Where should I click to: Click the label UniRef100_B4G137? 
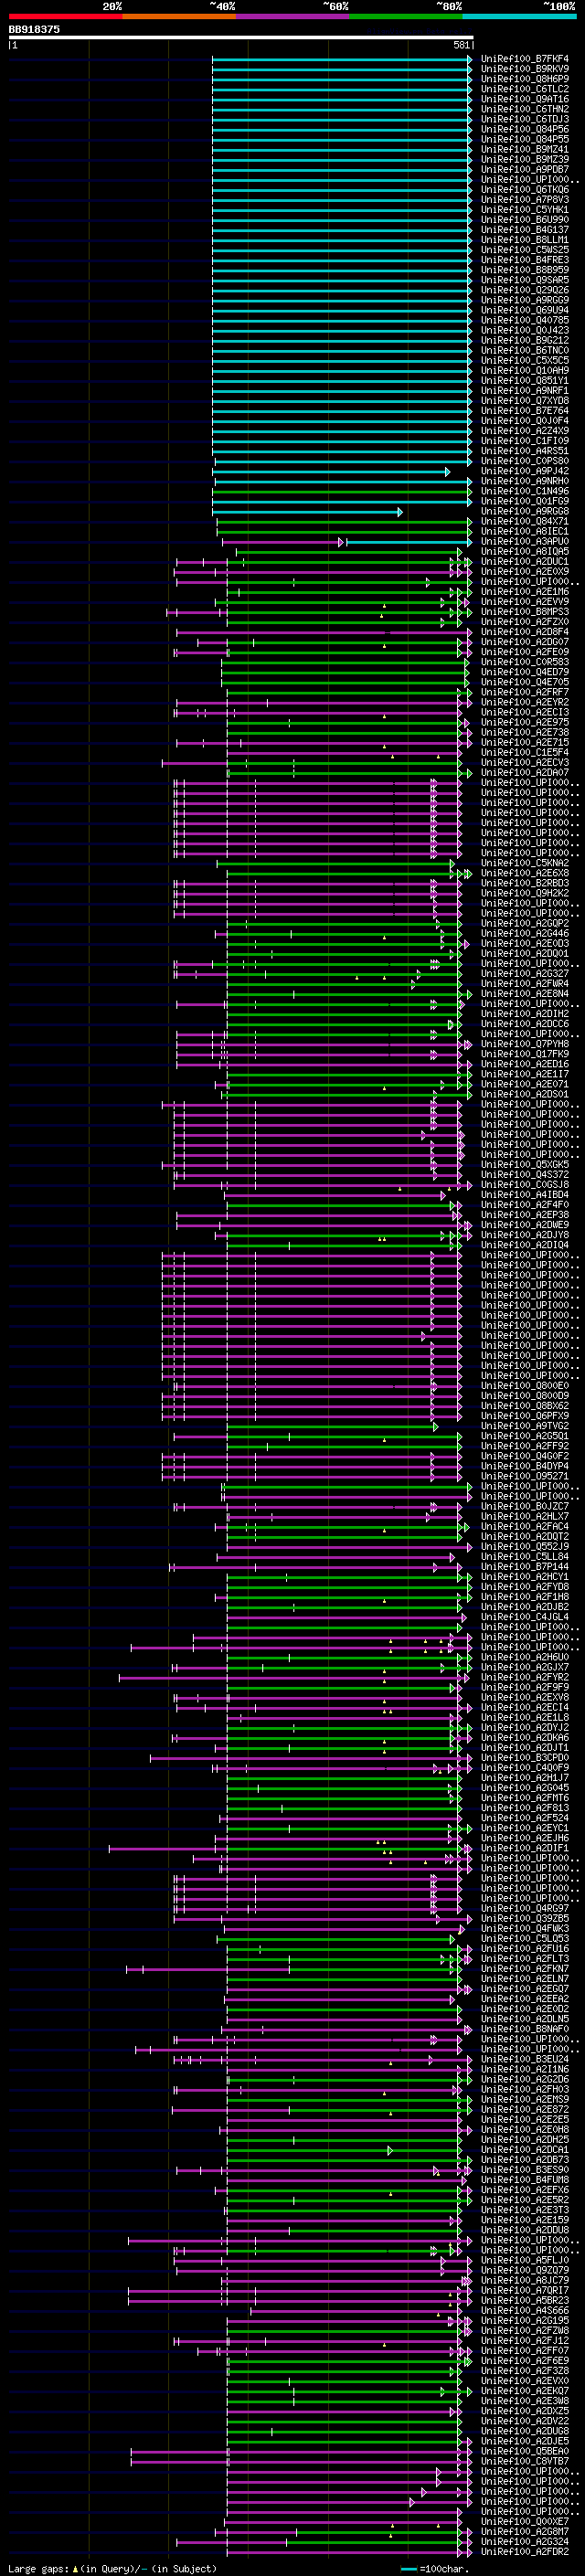pyautogui.click(x=525, y=230)
